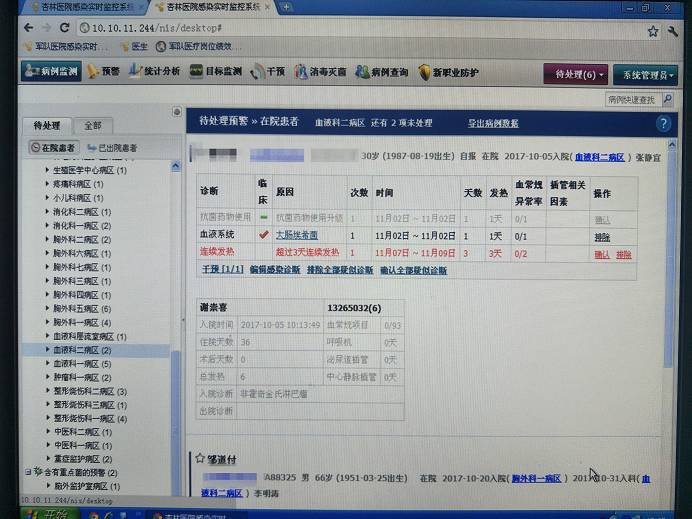
Task: Star the patient 邹道付 record
Action: point(200,457)
